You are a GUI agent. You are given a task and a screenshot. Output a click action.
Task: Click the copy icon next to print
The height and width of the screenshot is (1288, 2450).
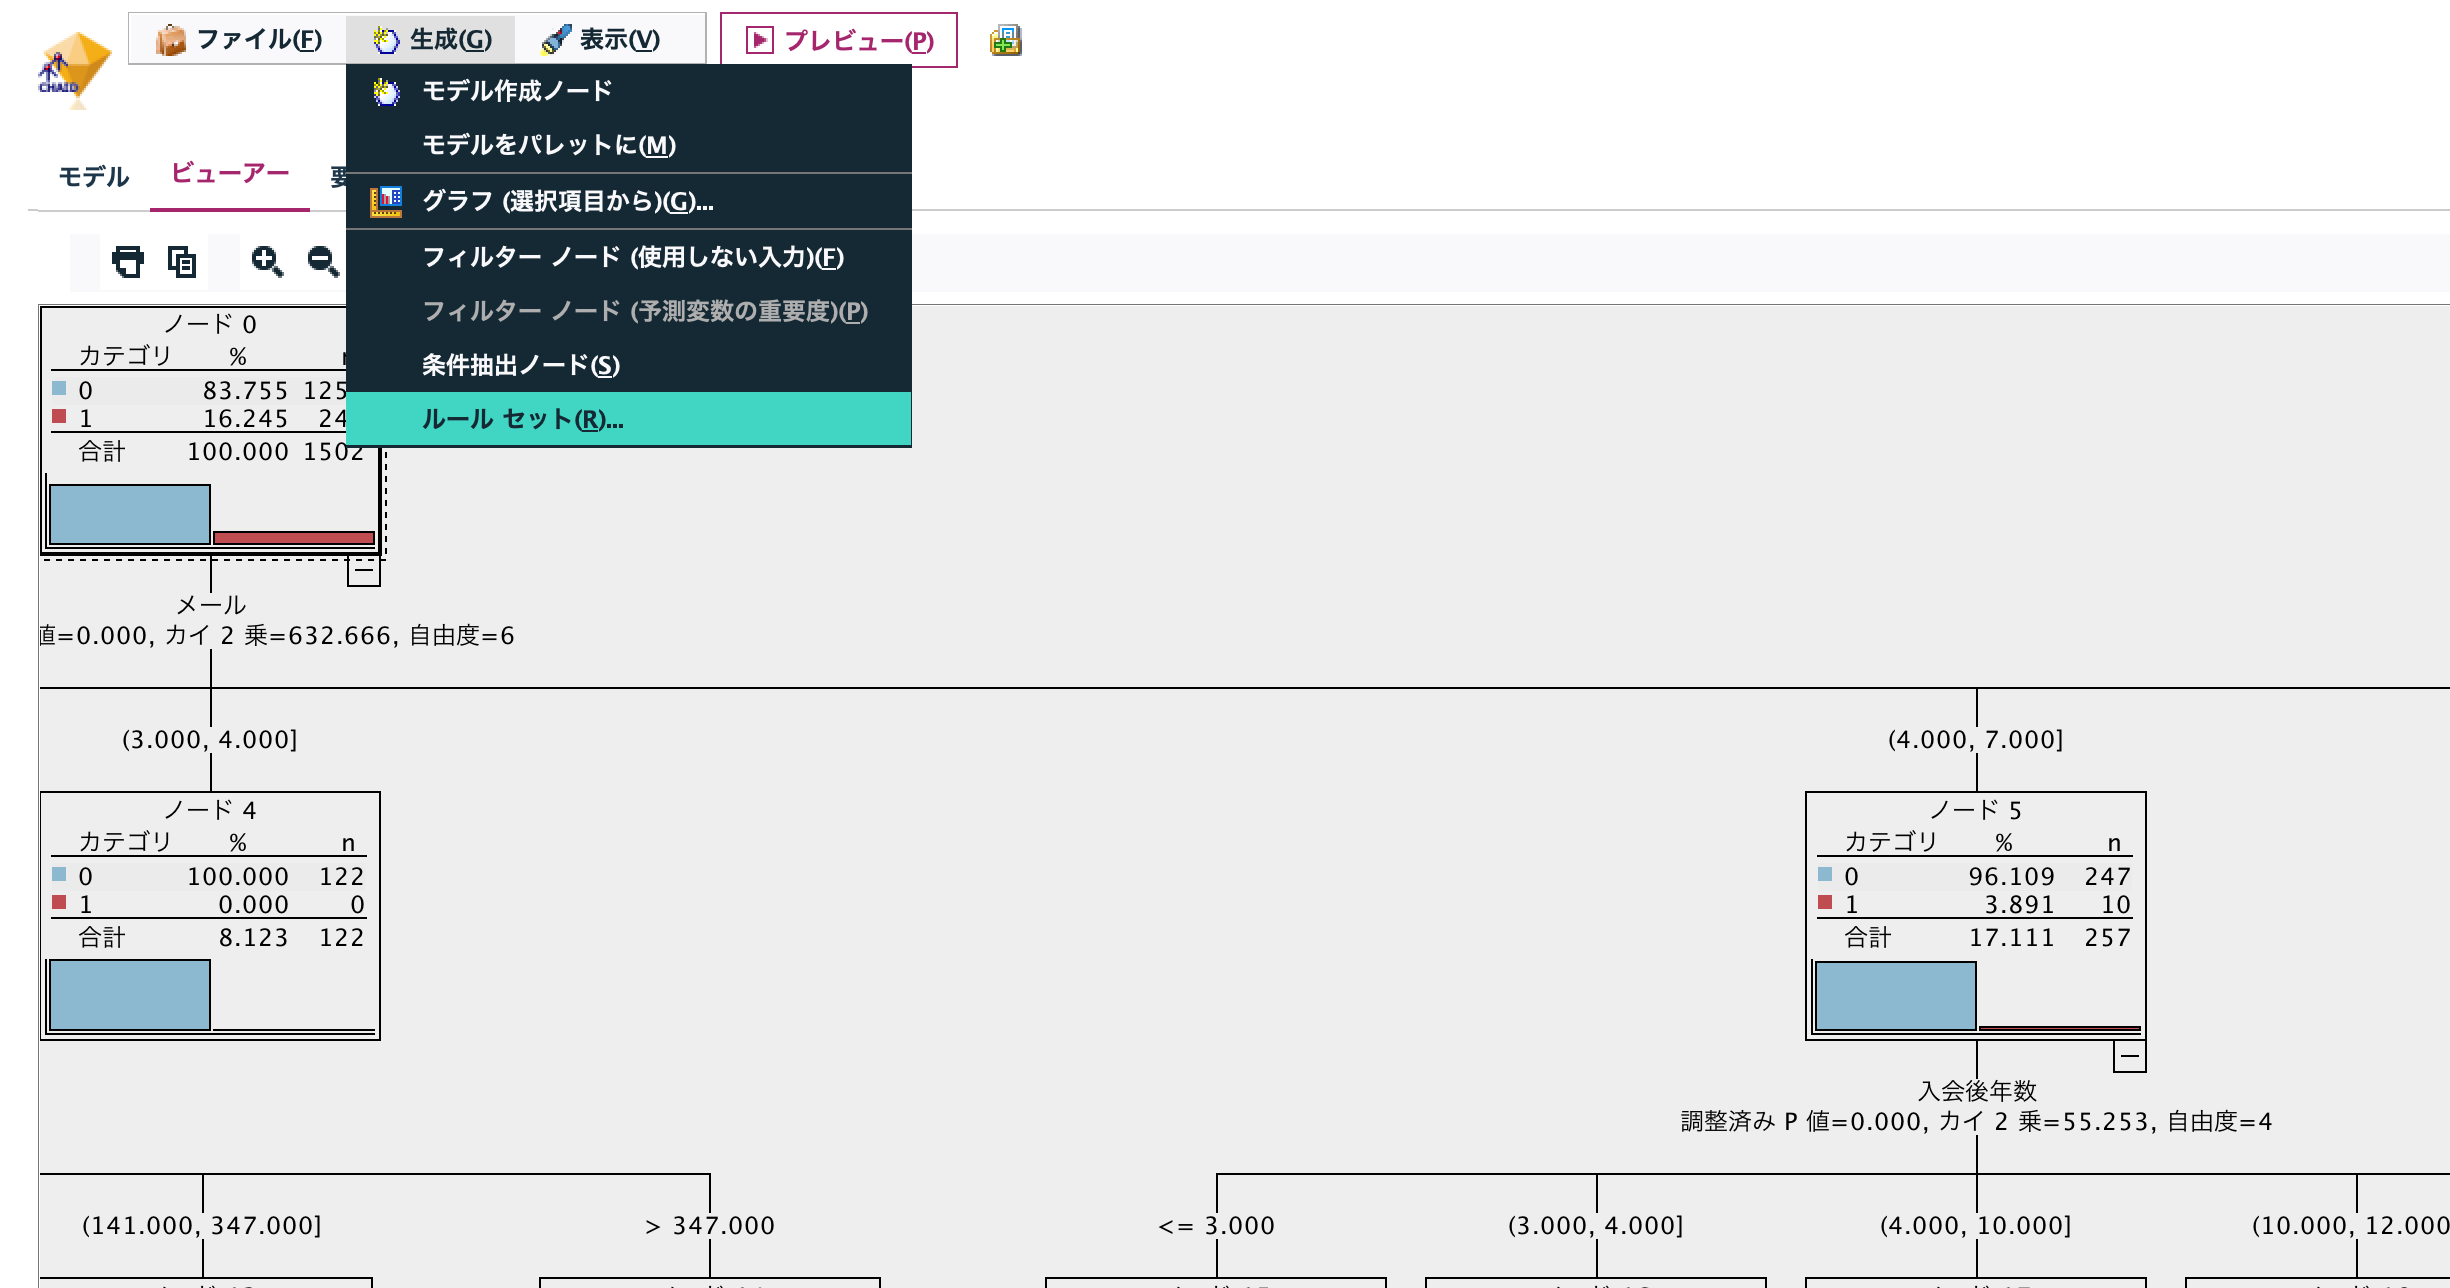click(180, 262)
